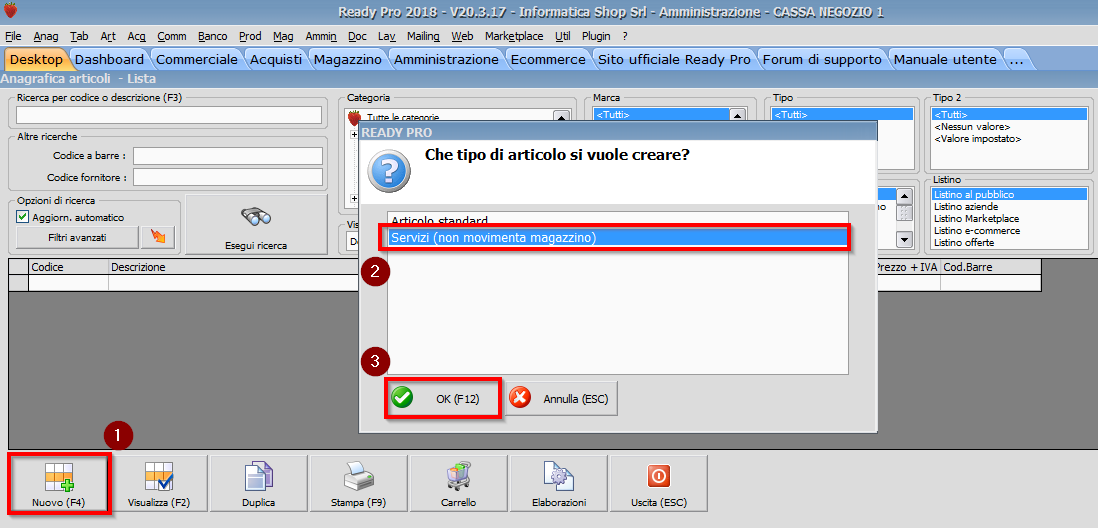Viewport: 1098px width, 528px height.
Task: Open the Web menu
Action: tap(462, 36)
